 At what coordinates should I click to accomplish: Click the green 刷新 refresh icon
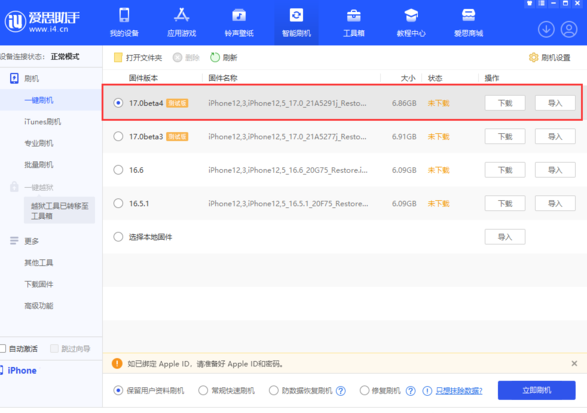pos(215,57)
